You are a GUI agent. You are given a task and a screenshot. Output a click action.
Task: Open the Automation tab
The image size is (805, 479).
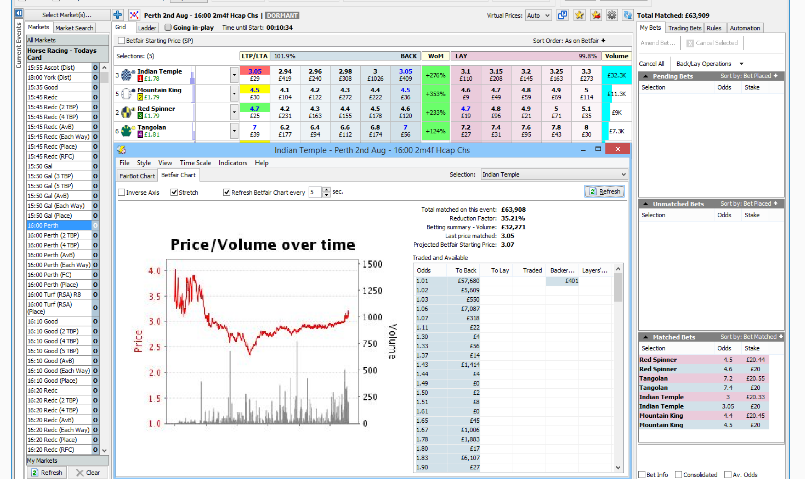pyautogui.click(x=744, y=28)
